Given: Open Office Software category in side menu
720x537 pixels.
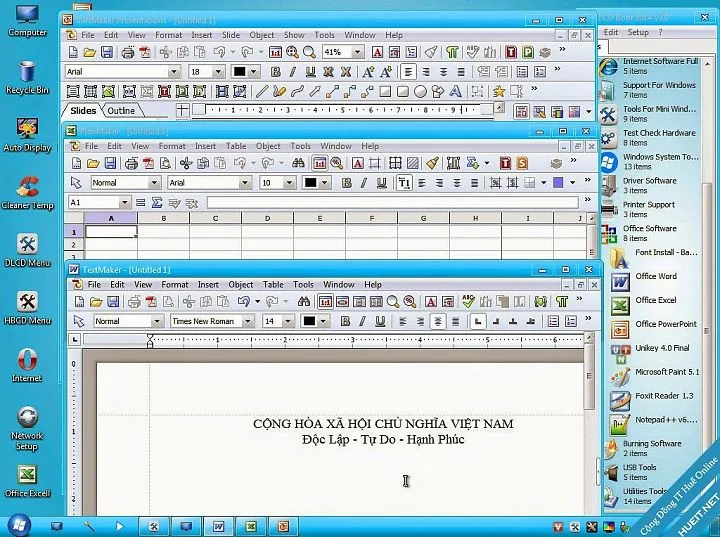Looking at the screenshot, I should (649, 233).
